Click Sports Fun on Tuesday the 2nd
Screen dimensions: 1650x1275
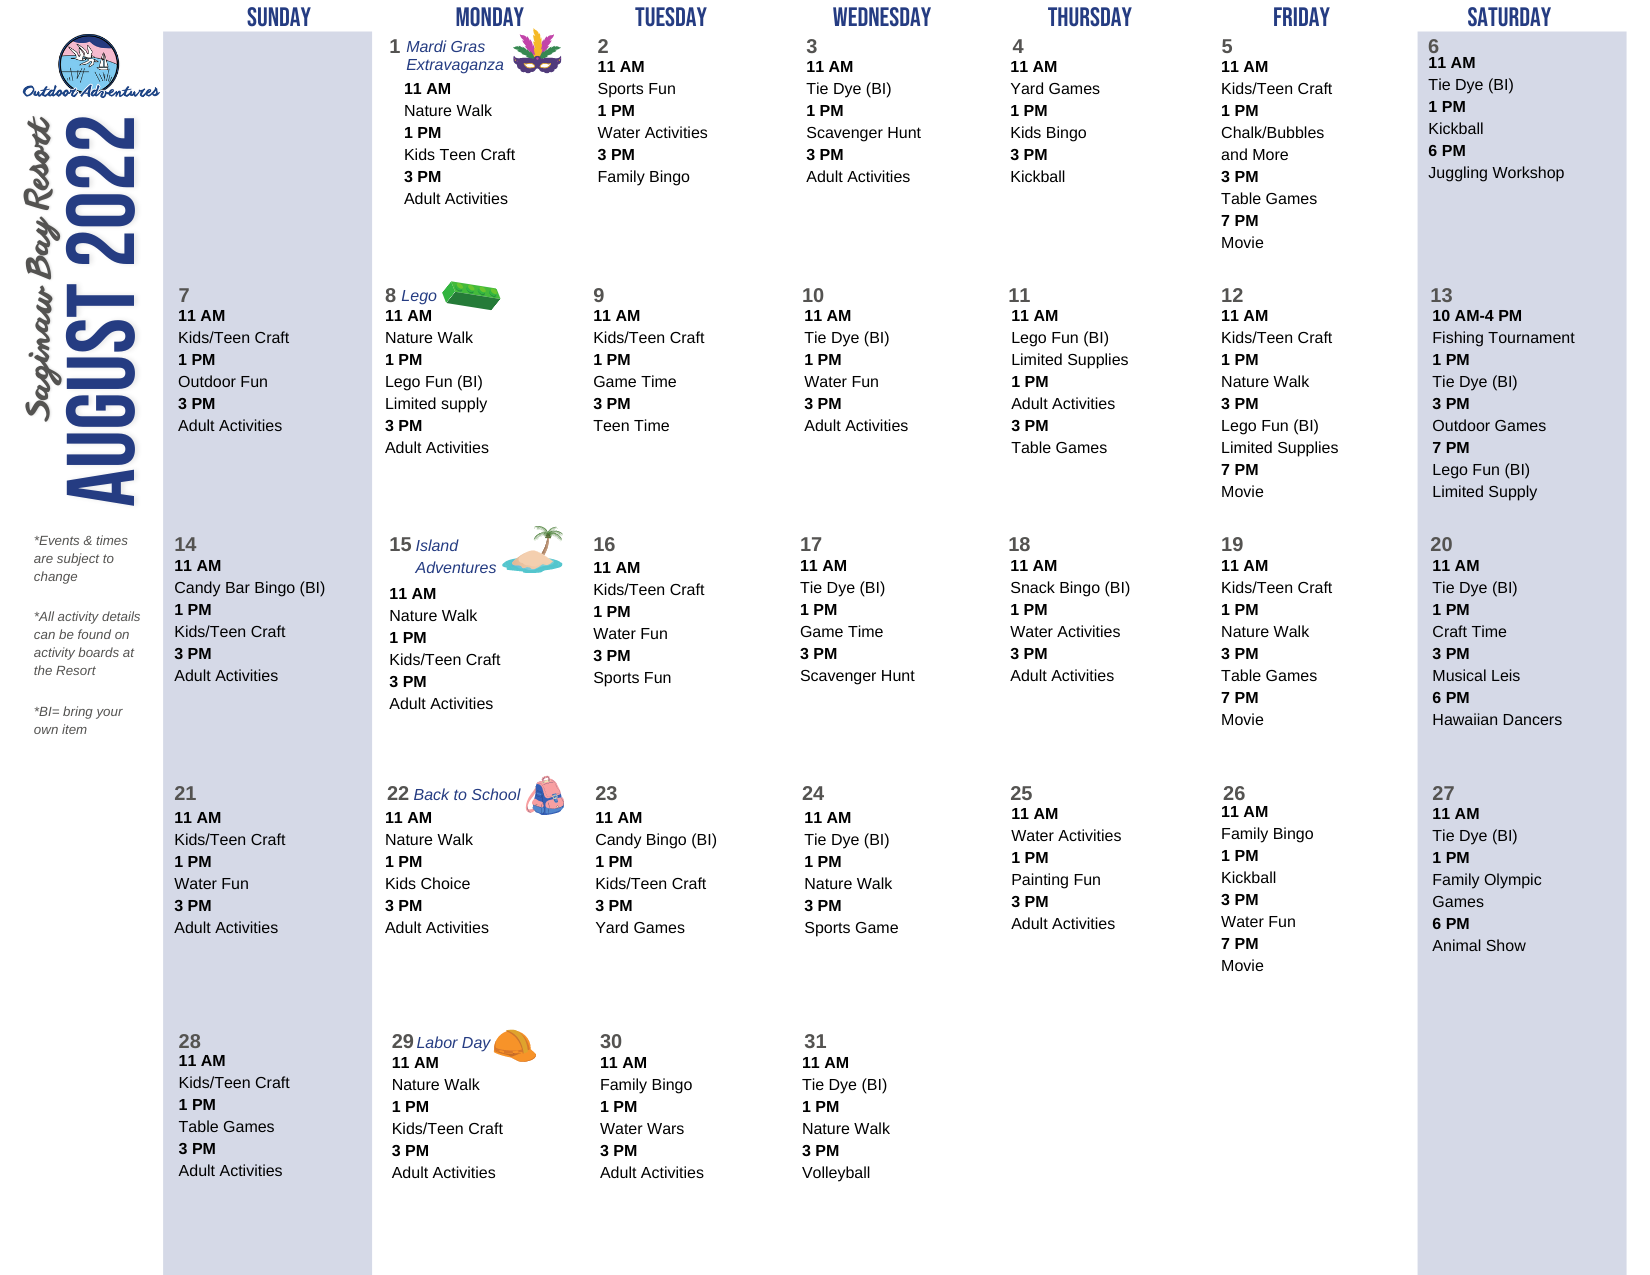(636, 89)
